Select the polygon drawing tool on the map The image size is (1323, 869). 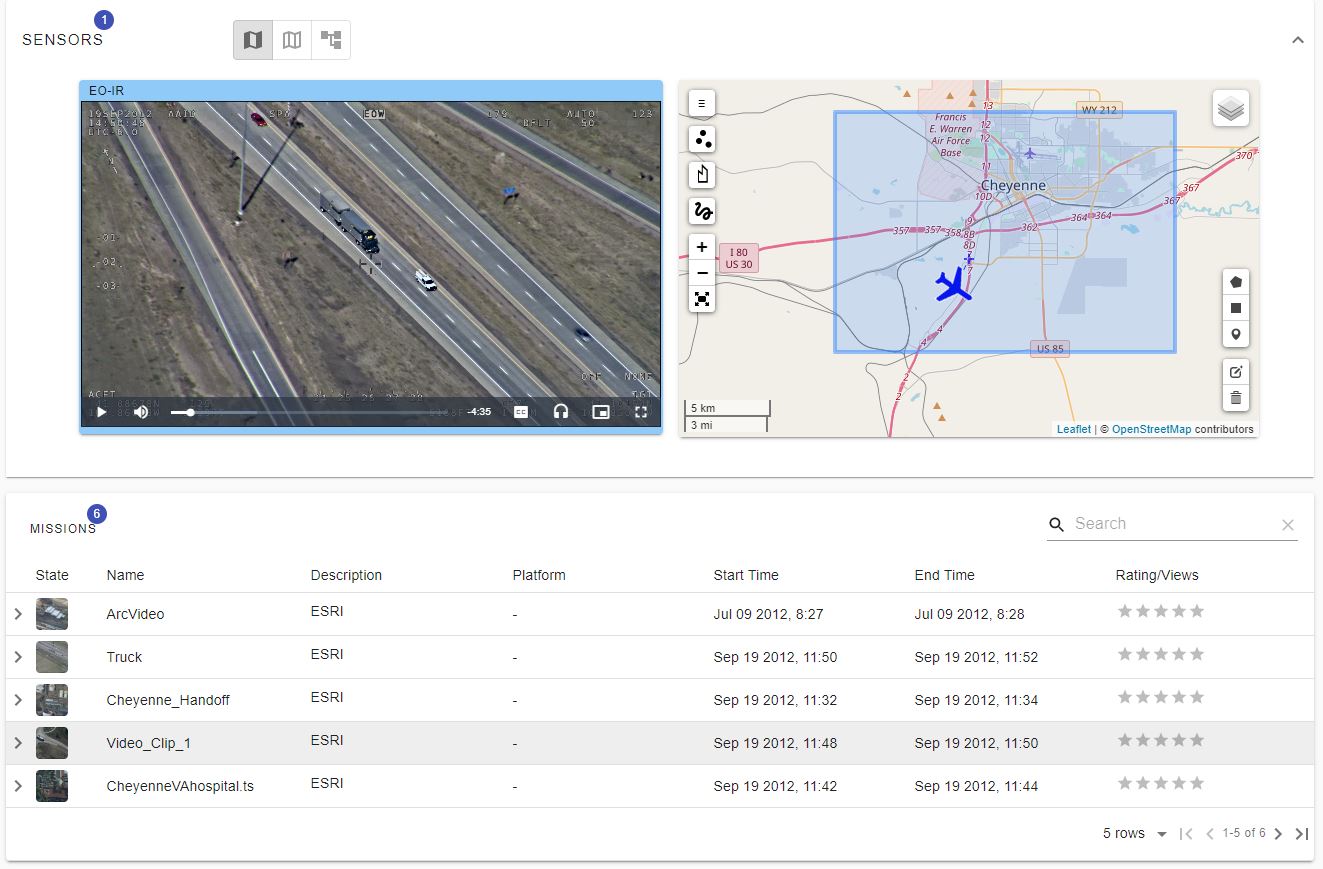tap(1236, 281)
